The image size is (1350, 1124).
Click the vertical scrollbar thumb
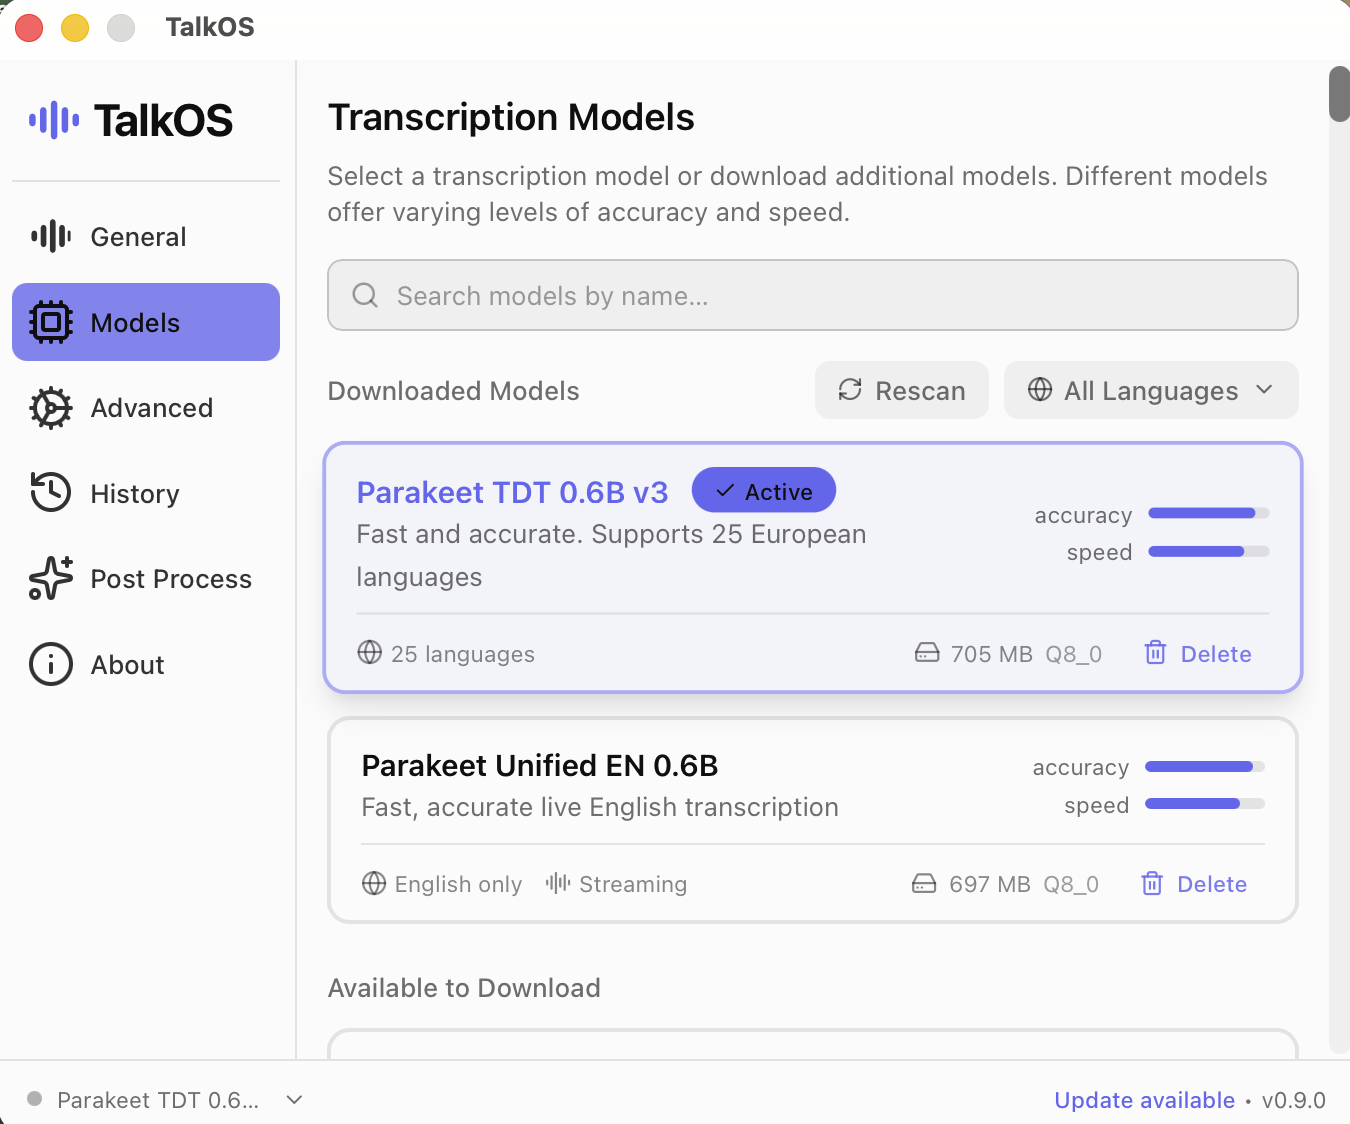pyautogui.click(x=1339, y=94)
